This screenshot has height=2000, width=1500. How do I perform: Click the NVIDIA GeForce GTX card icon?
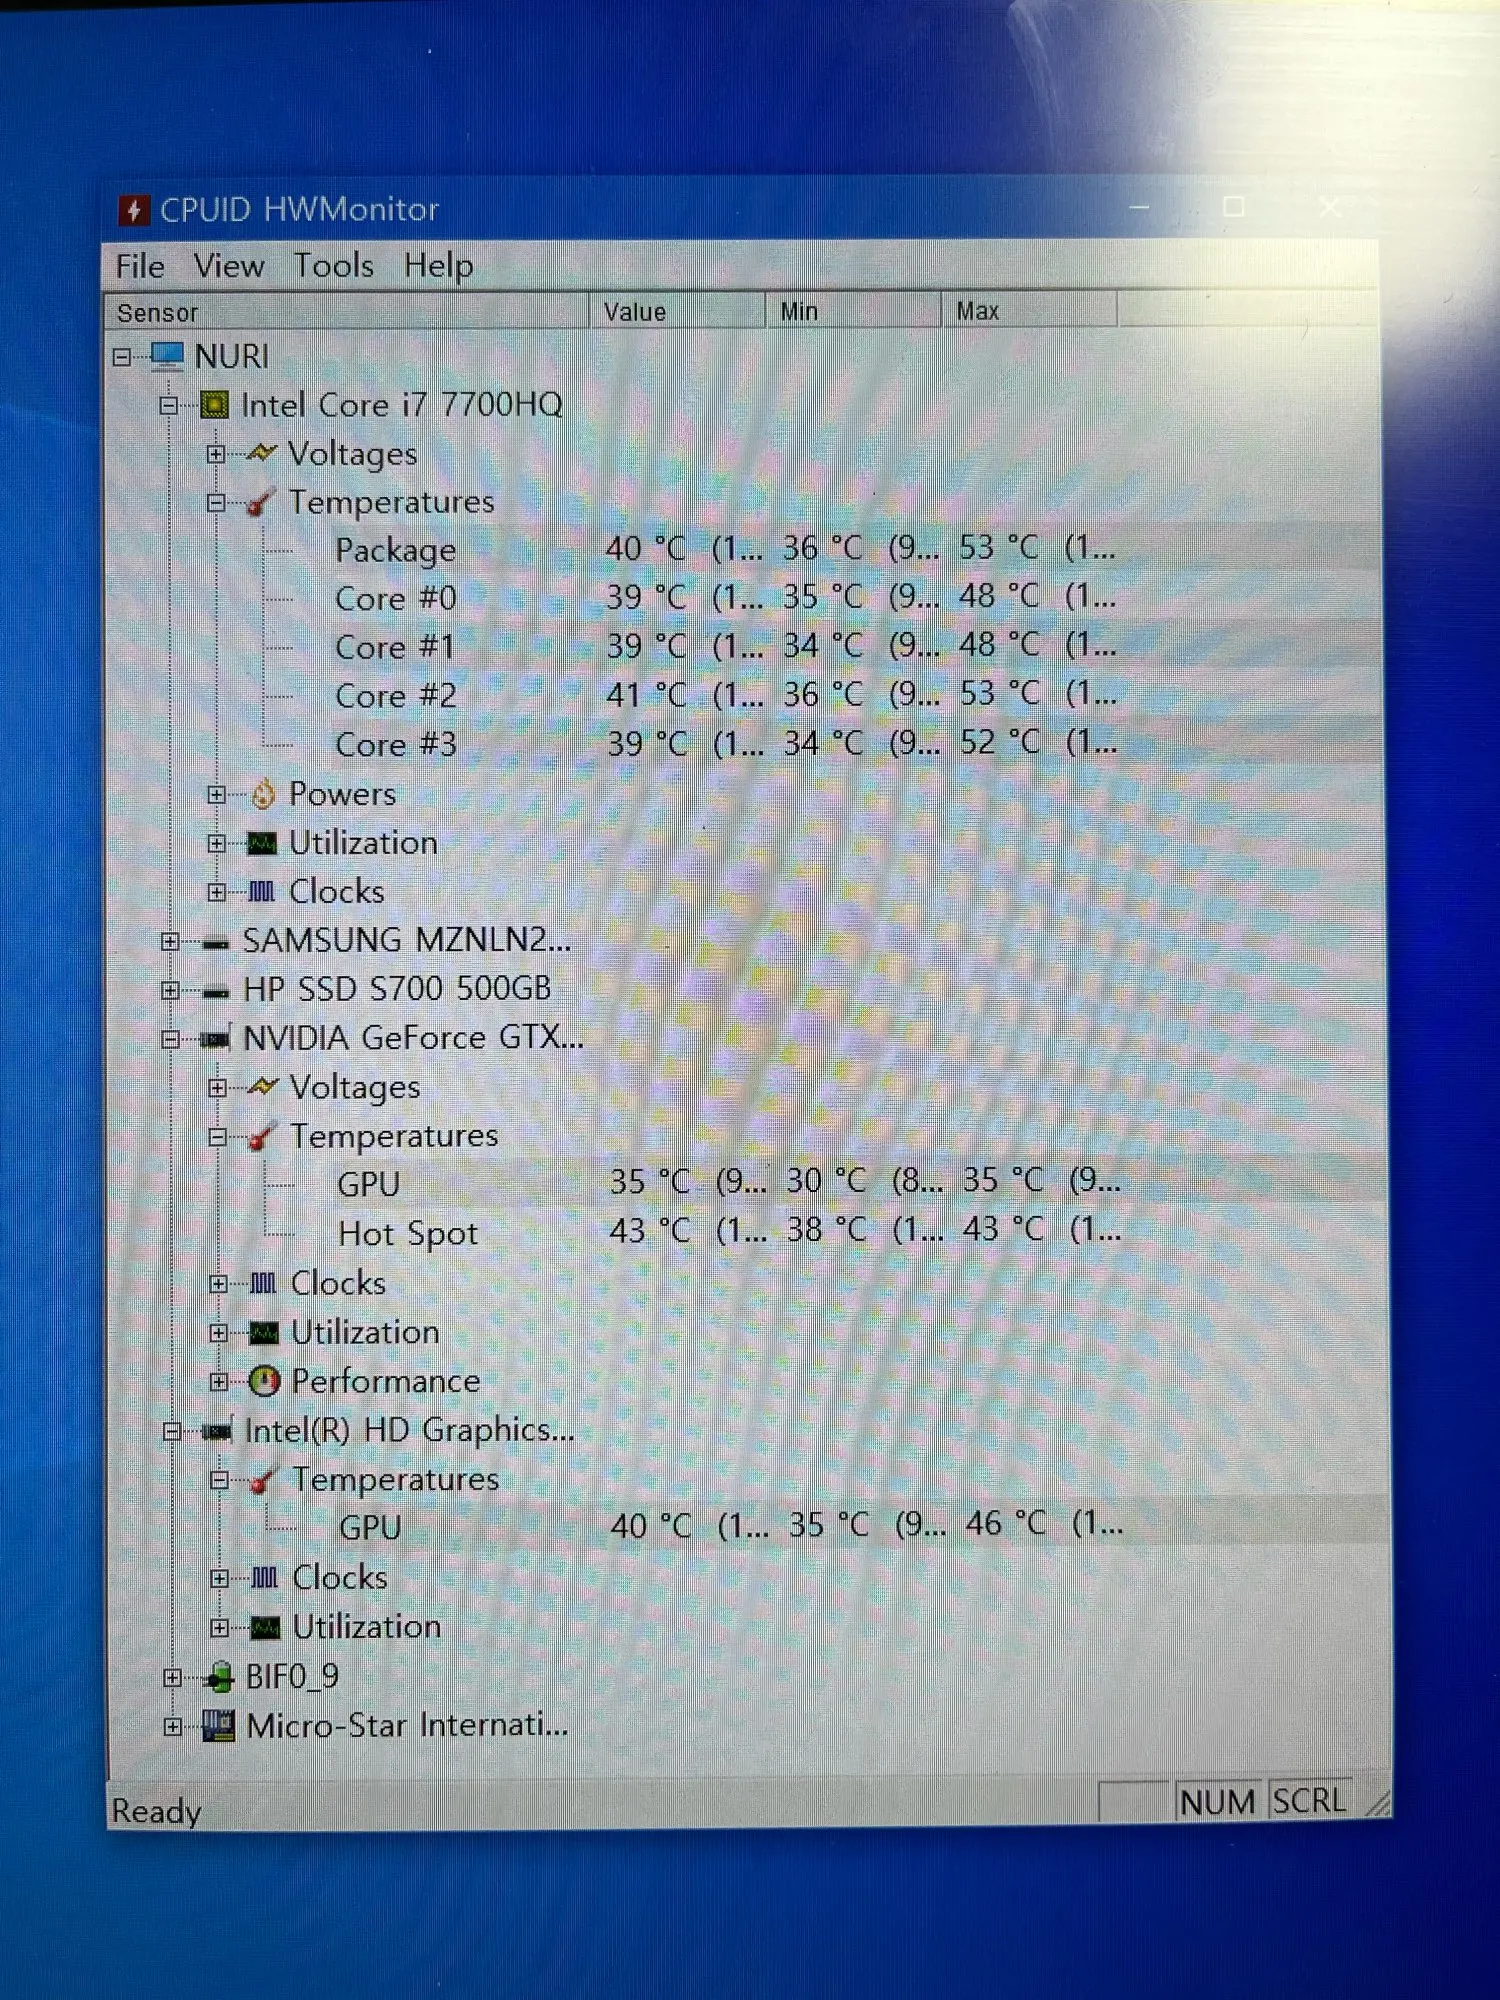click(216, 1039)
